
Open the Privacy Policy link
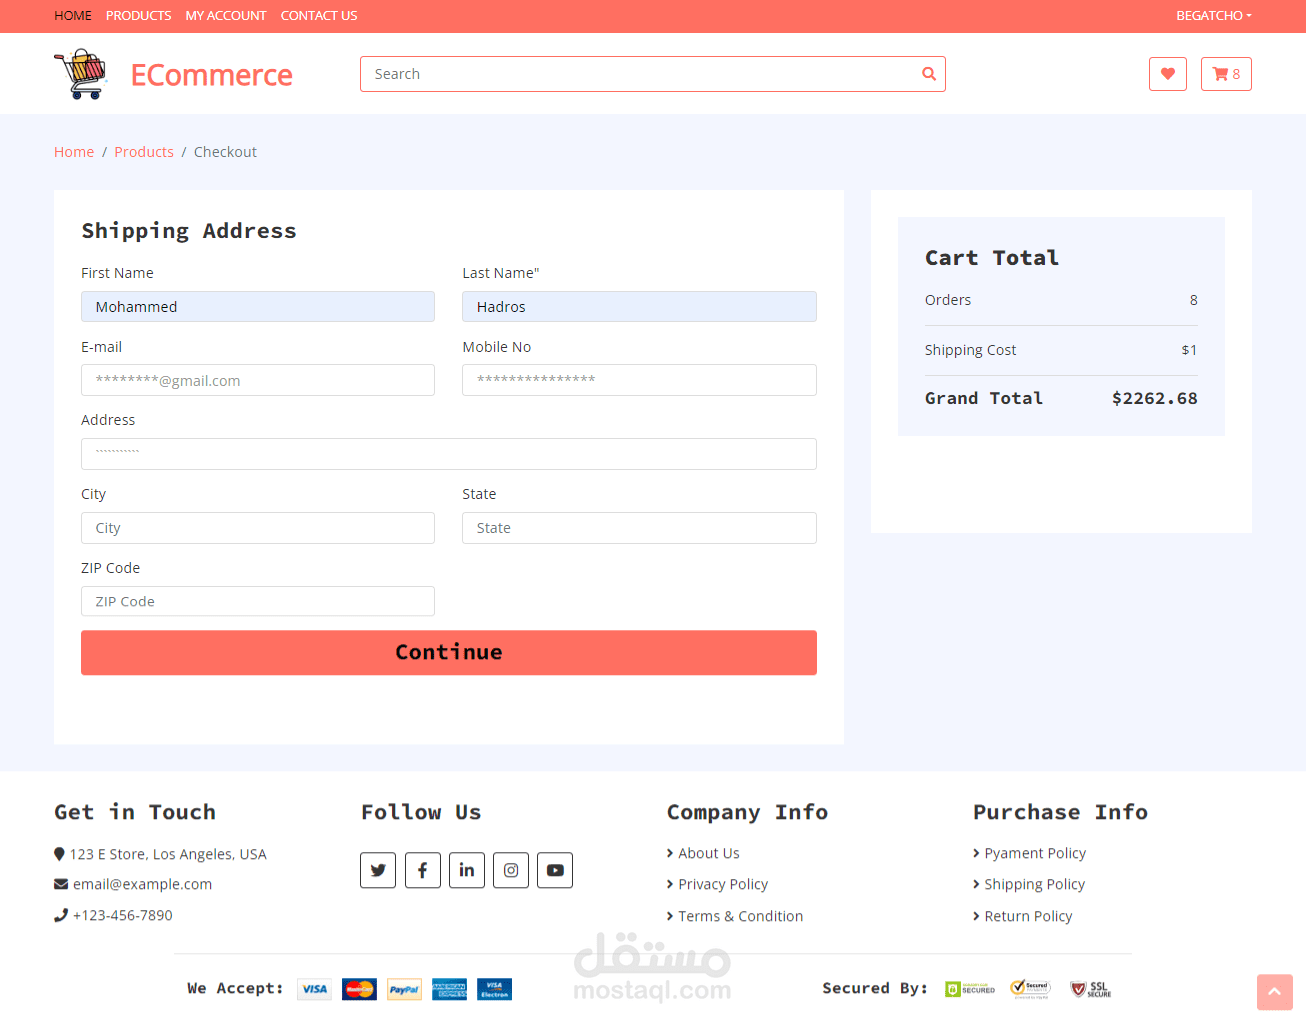[723, 884]
